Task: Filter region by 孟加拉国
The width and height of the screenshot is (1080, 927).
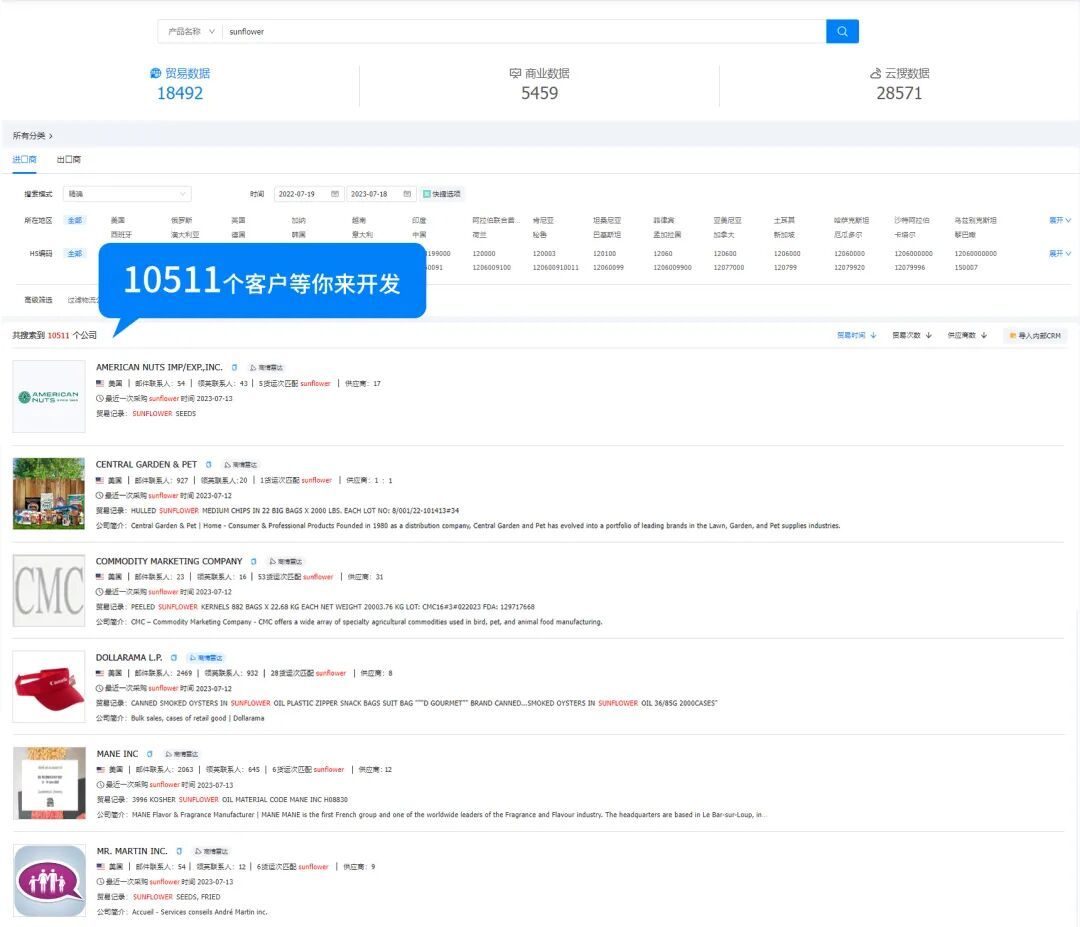Action: click(667, 235)
